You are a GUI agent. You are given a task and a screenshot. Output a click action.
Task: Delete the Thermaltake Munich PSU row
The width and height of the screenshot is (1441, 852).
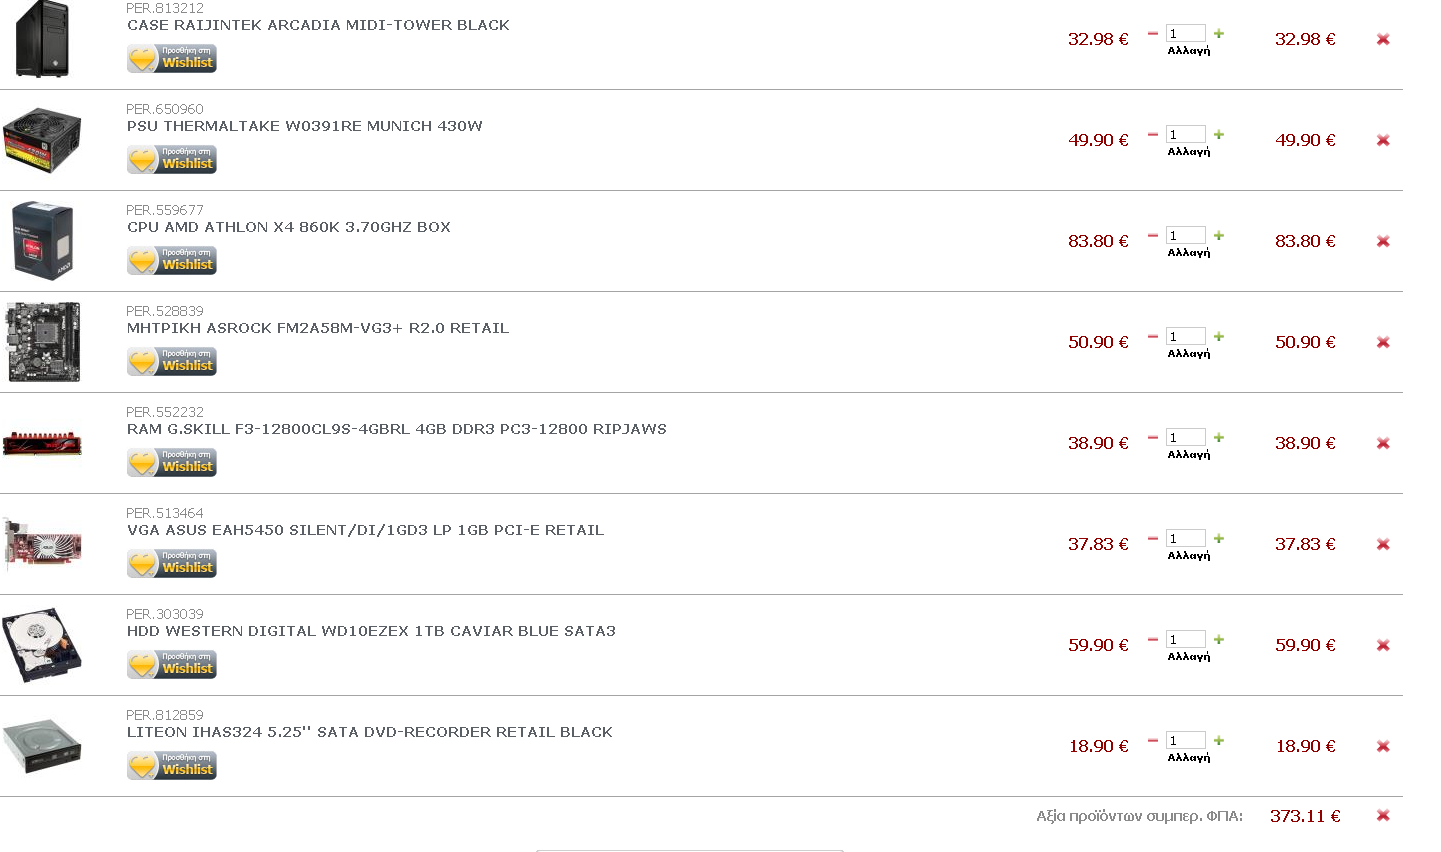pyautogui.click(x=1383, y=140)
